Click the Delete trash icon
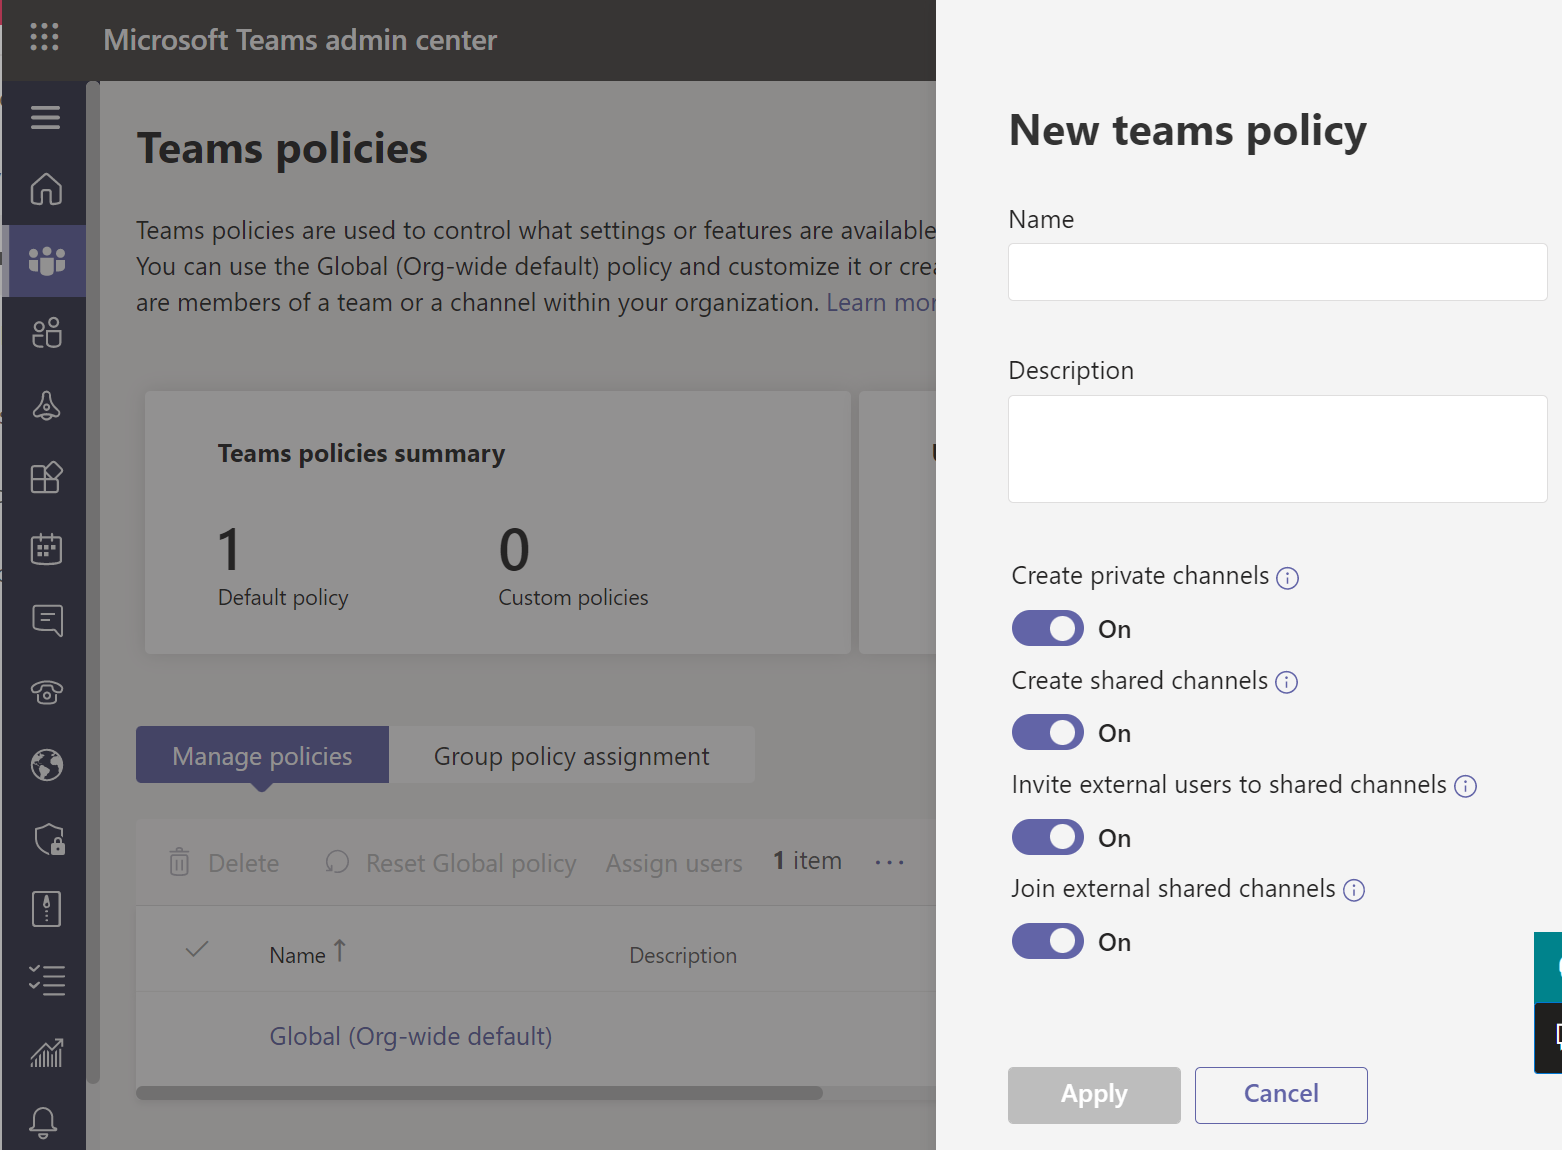1562x1150 pixels. [x=179, y=862]
